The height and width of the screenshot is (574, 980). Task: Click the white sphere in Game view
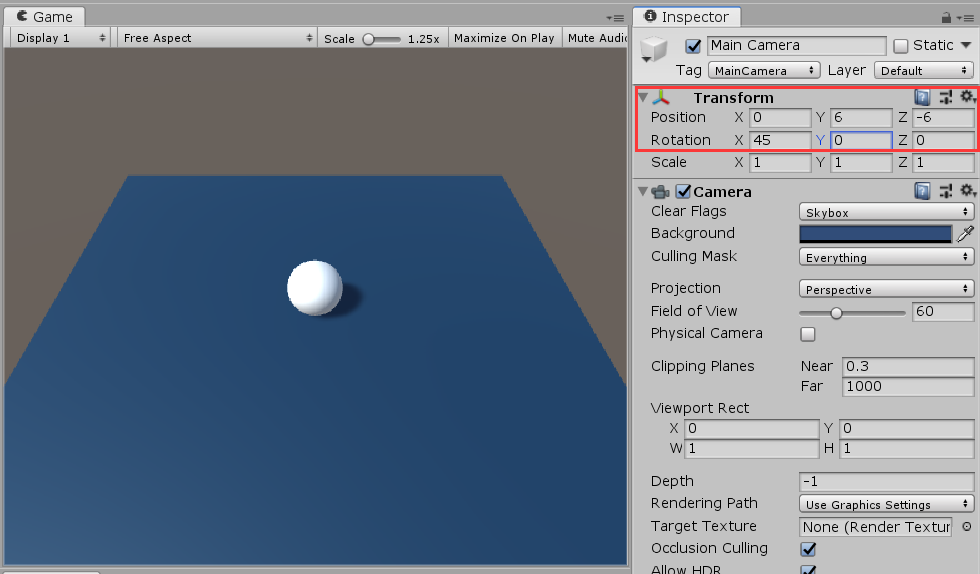[x=314, y=288]
